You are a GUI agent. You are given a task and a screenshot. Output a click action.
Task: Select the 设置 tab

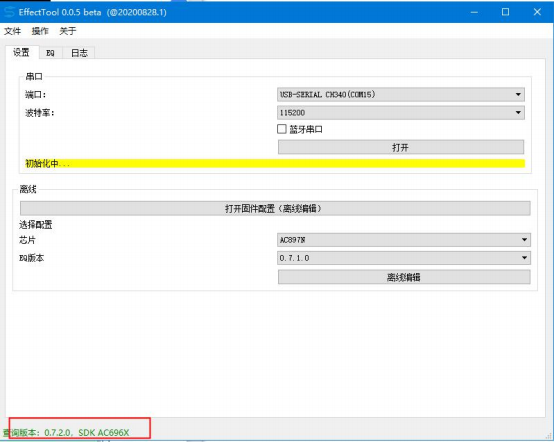click(x=21, y=52)
